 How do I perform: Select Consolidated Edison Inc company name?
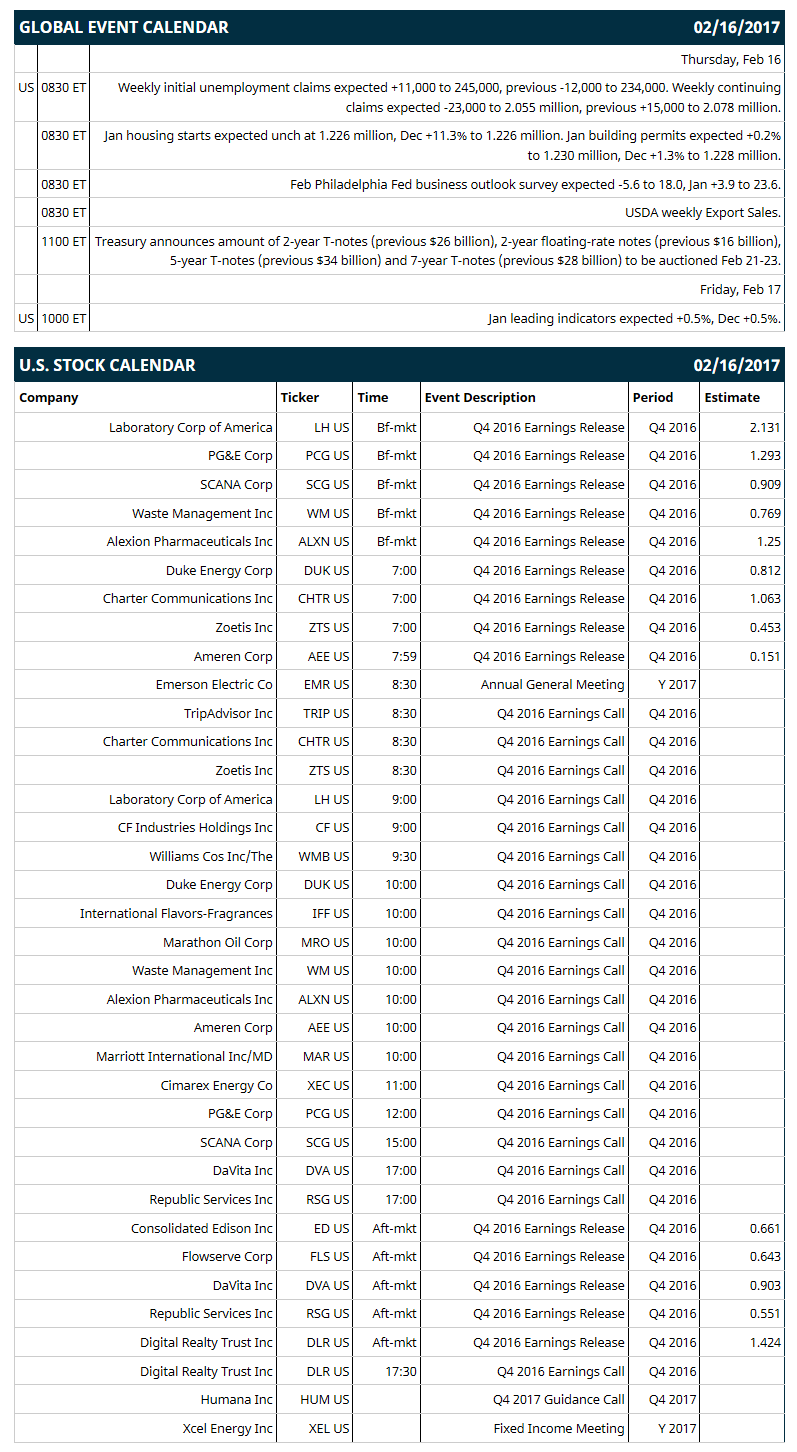[x=202, y=1228]
